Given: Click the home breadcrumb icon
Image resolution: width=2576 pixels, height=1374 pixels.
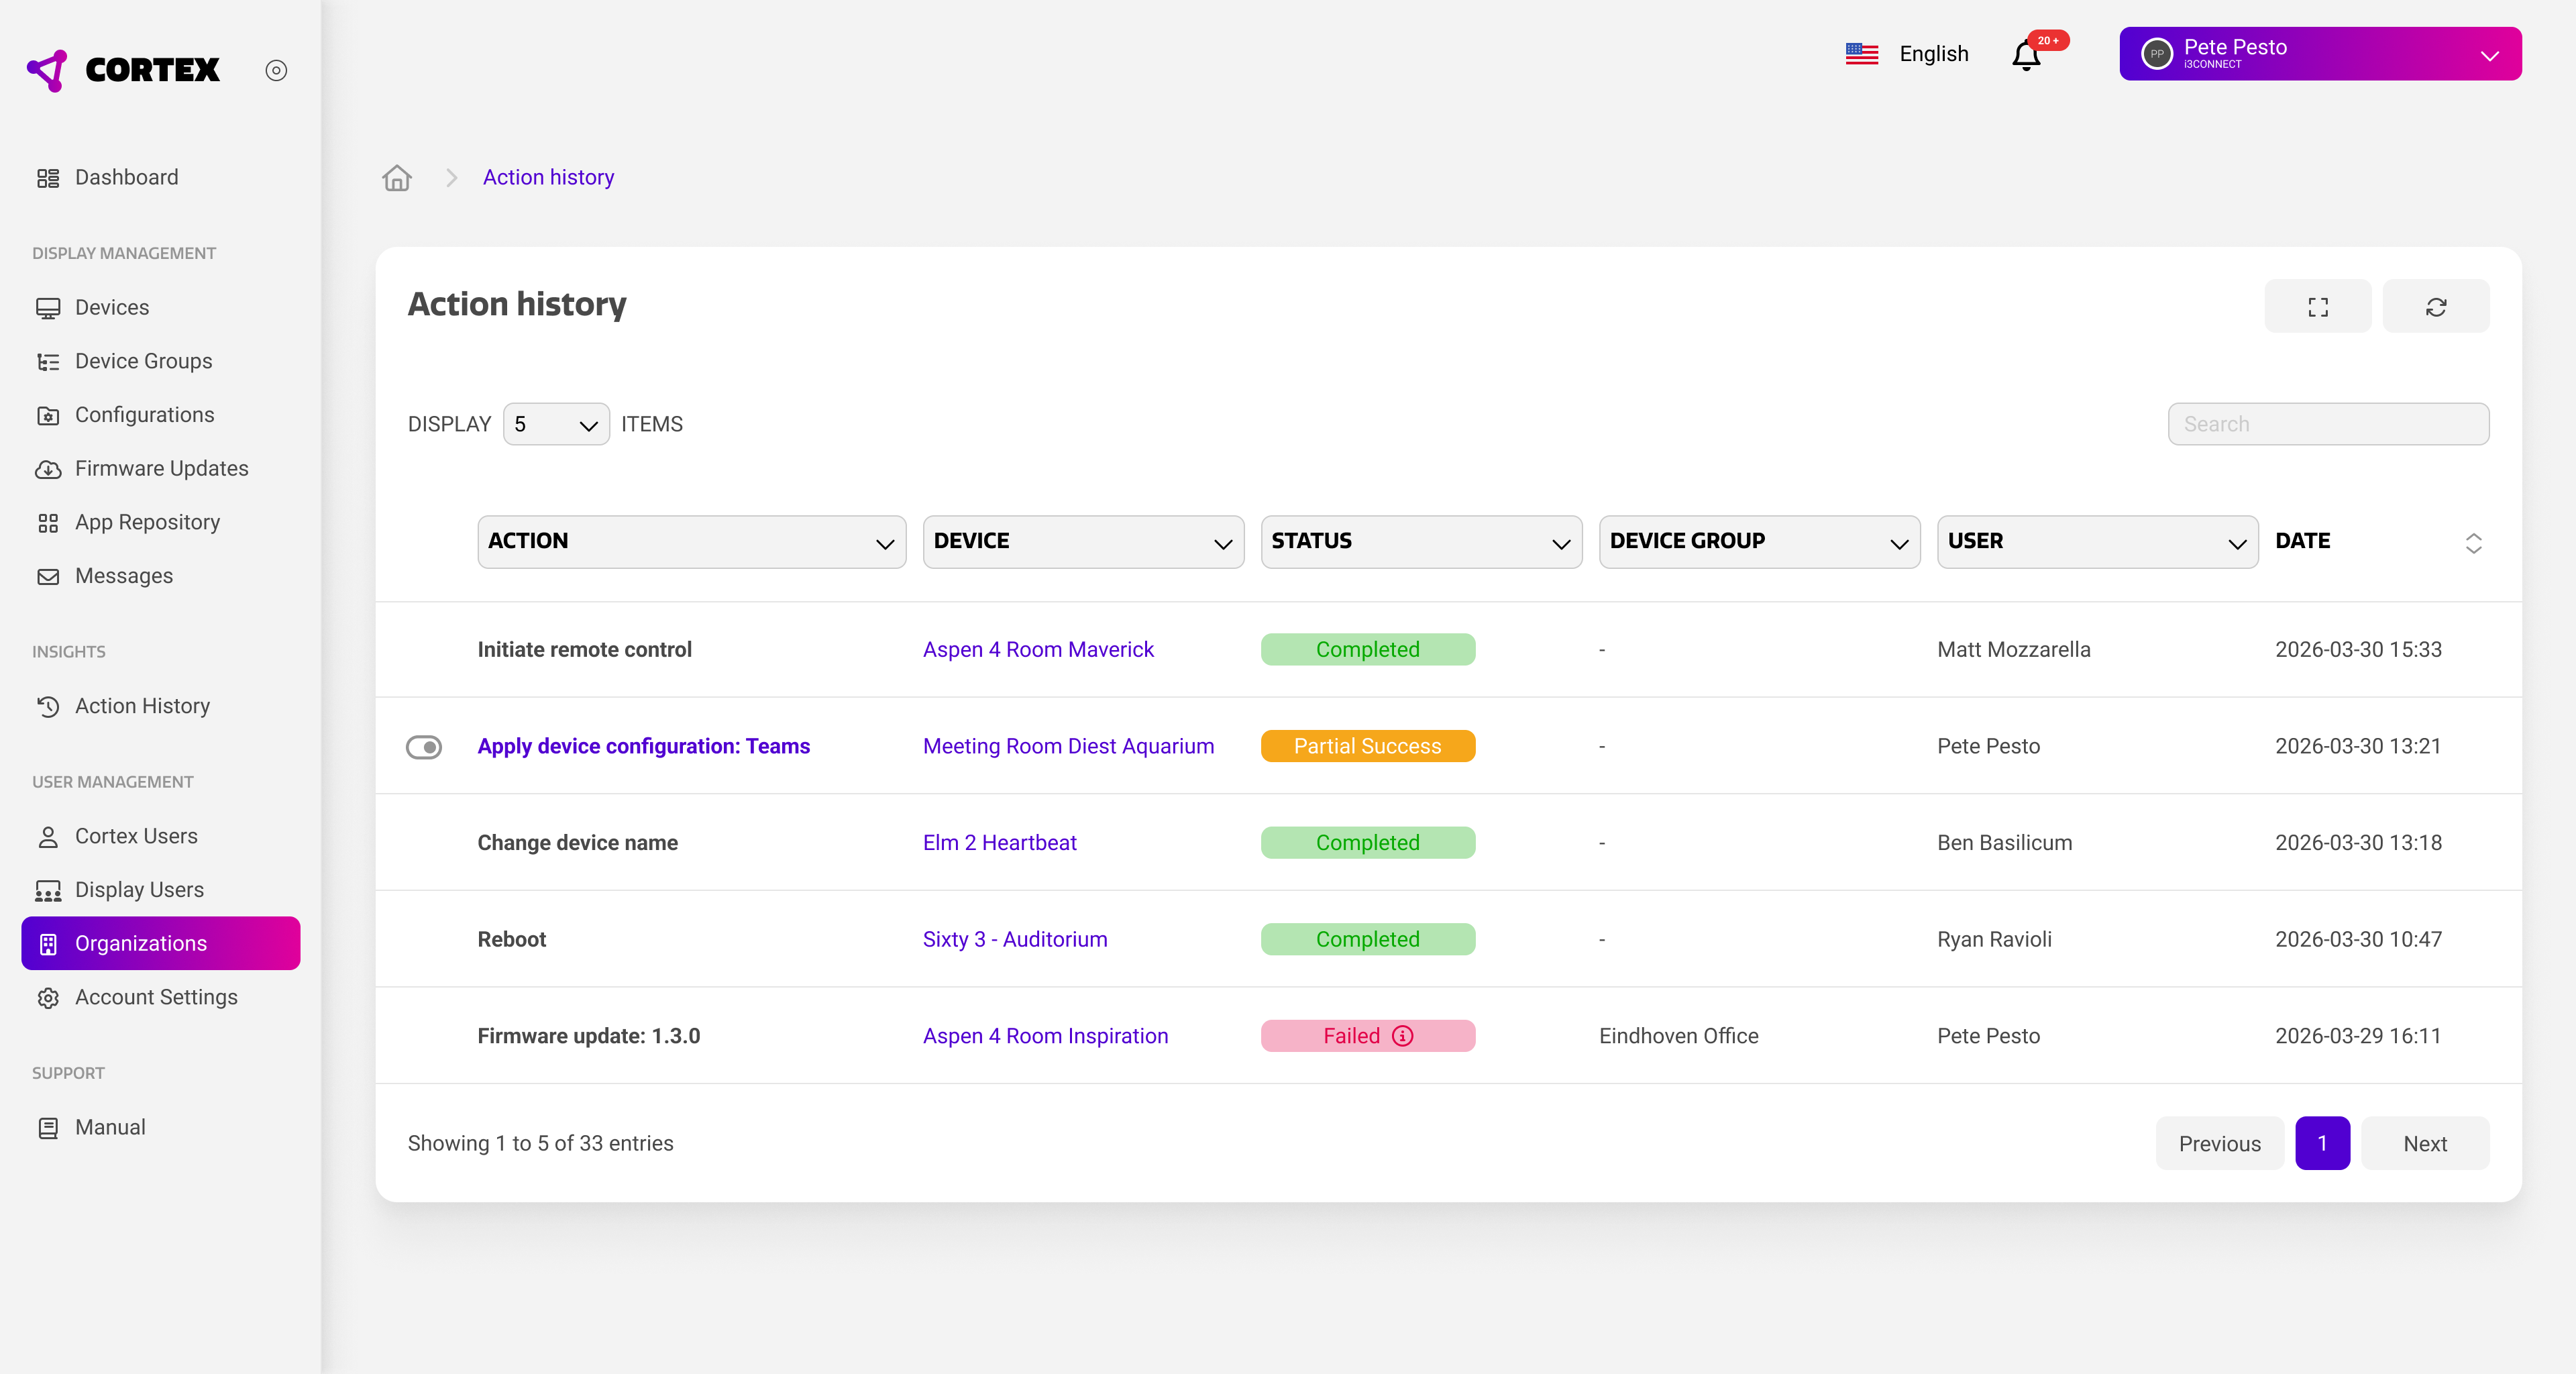Looking at the screenshot, I should 397,178.
